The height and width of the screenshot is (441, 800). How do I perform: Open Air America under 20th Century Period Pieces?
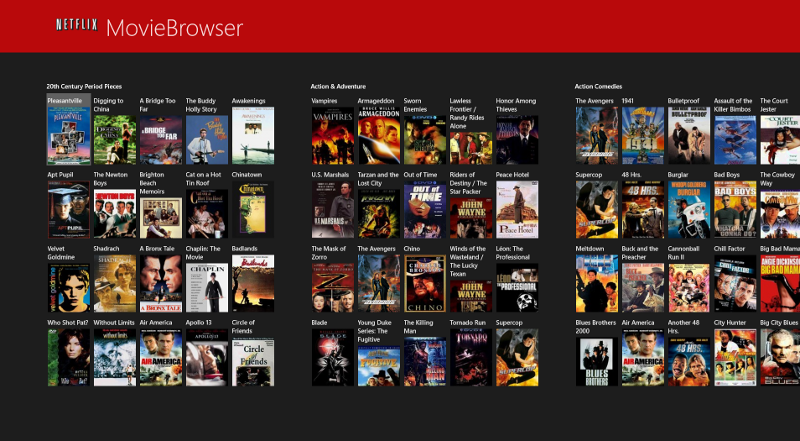click(x=161, y=357)
